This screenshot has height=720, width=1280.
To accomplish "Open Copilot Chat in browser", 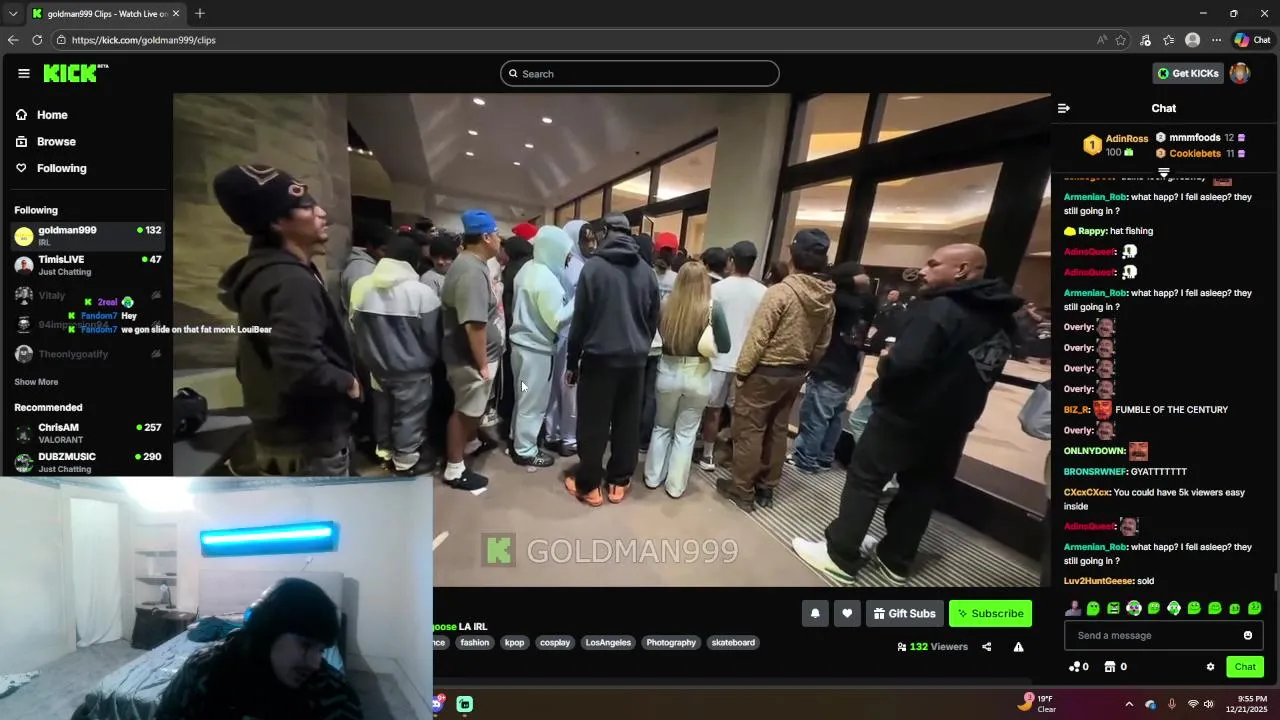I will tap(1252, 40).
